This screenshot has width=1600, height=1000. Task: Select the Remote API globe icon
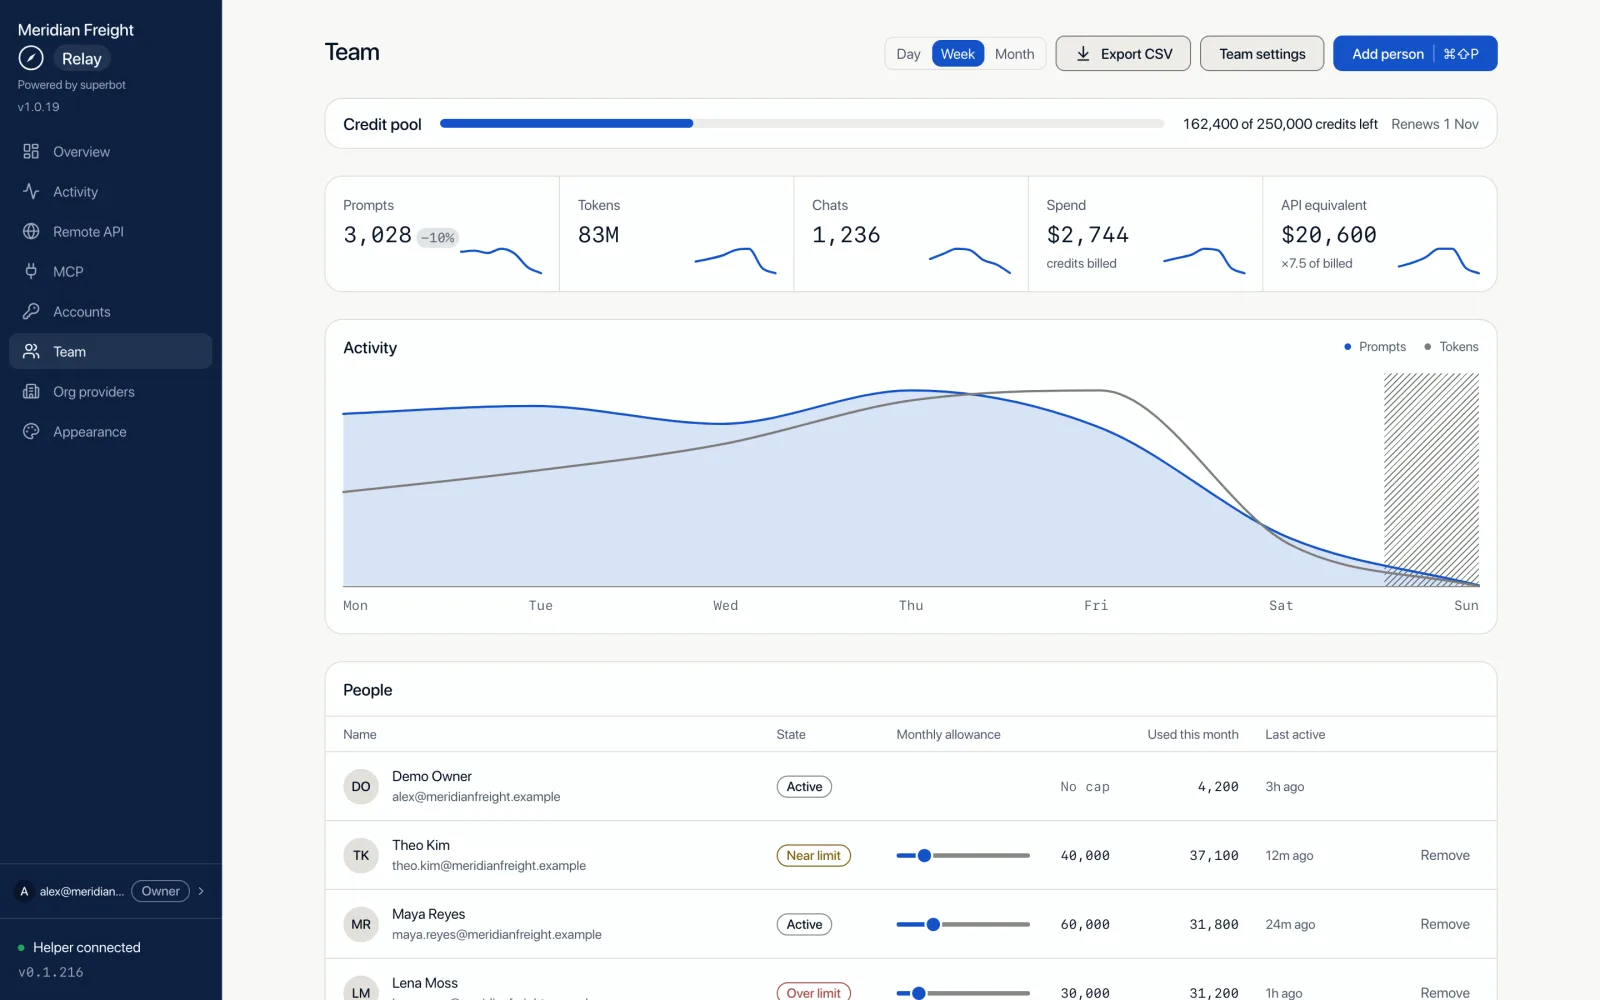click(31, 231)
